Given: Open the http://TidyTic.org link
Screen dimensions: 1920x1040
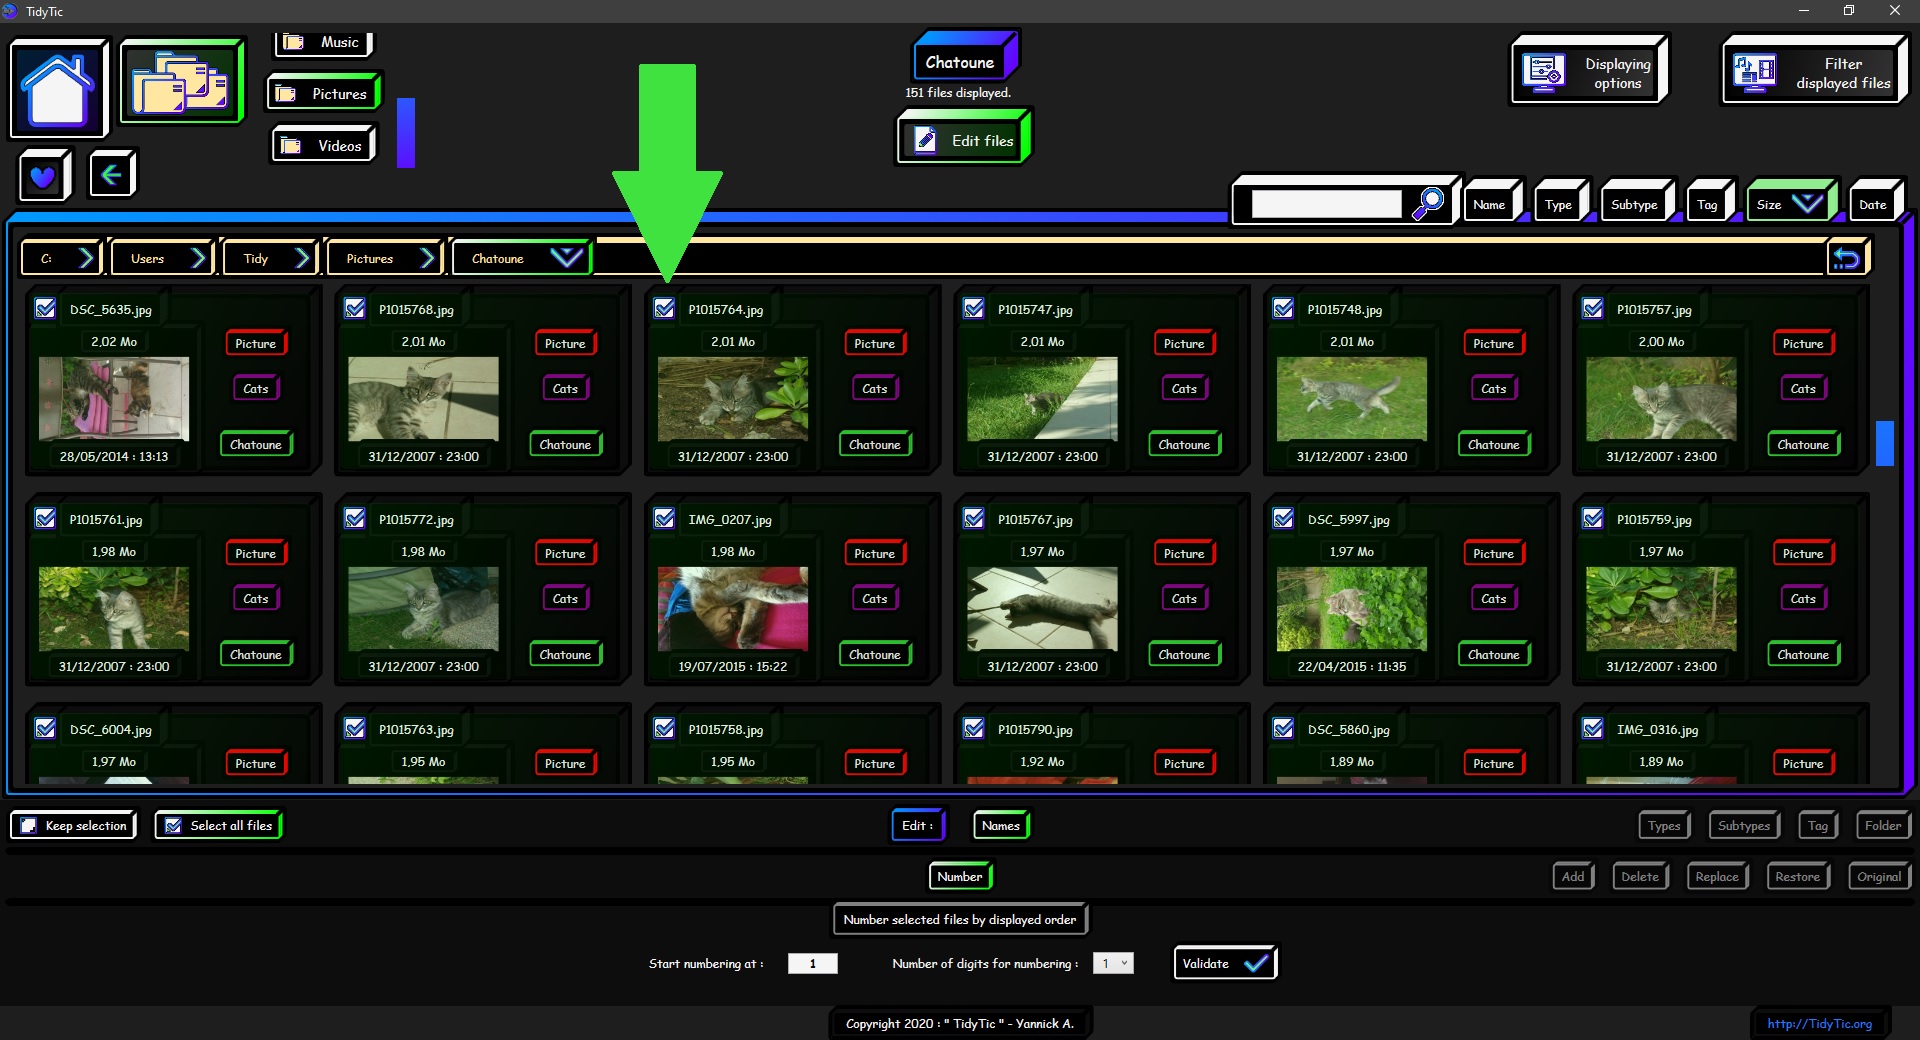Looking at the screenshot, I should pos(1819,1023).
